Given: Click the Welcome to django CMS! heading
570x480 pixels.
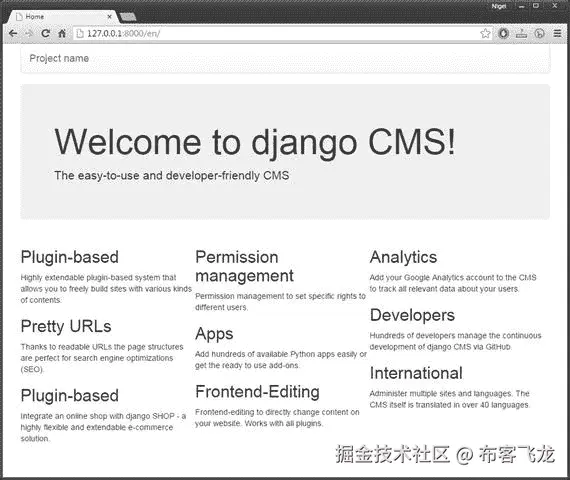Looking at the screenshot, I should (254, 143).
